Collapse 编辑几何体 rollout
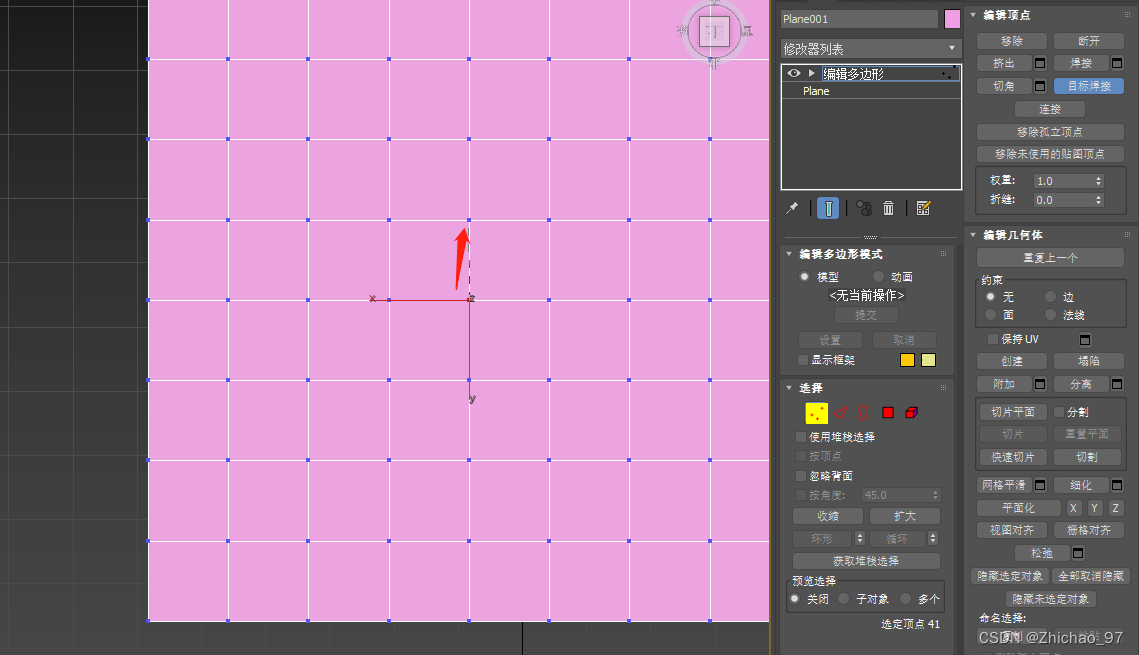Screen dimensions: 1139x655 (973, 235)
